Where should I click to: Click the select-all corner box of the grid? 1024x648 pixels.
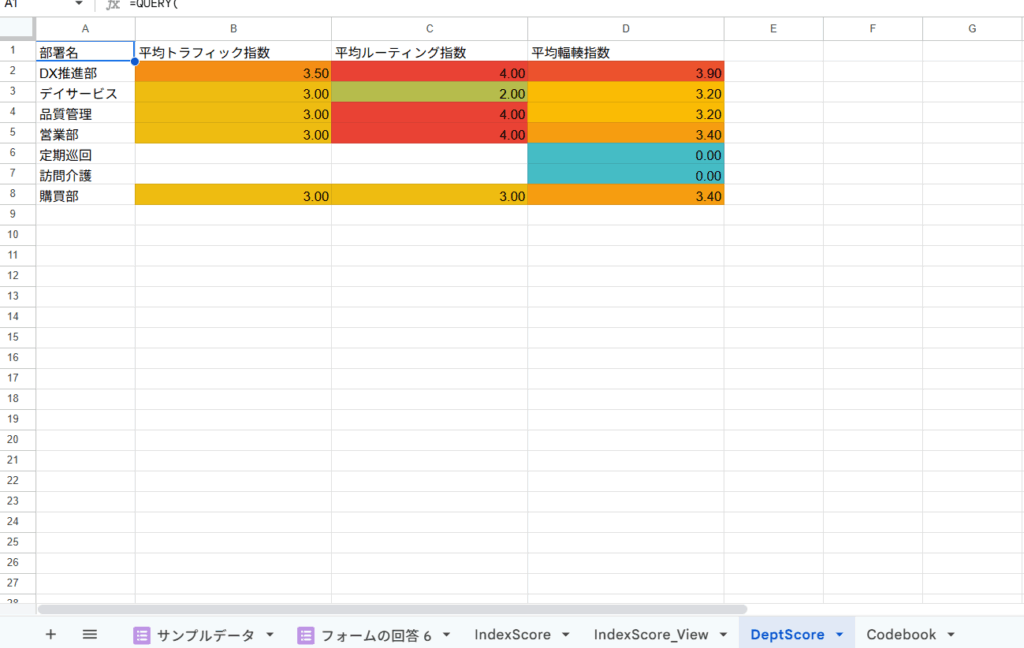(x=18, y=29)
